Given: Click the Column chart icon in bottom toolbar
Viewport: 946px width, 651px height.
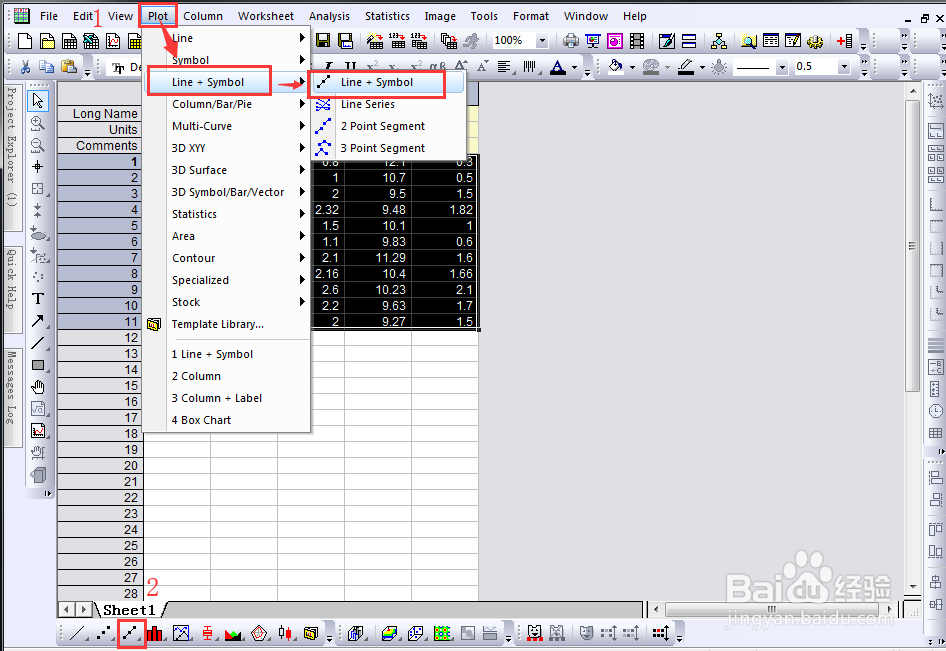Looking at the screenshot, I should [x=155, y=633].
